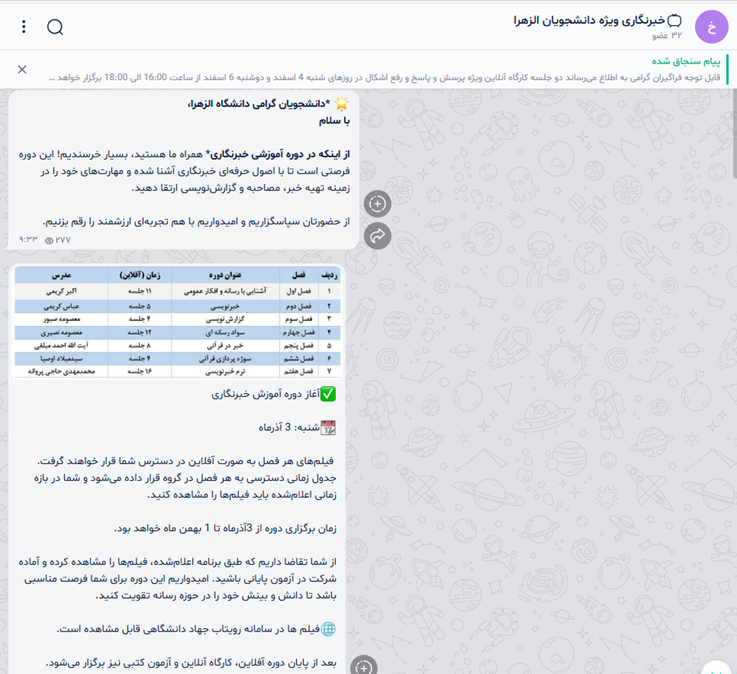Image resolution: width=737 pixels, height=674 pixels.
Task: Click the eye views icon showing ۲۷۷
Action: pos(49,240)
